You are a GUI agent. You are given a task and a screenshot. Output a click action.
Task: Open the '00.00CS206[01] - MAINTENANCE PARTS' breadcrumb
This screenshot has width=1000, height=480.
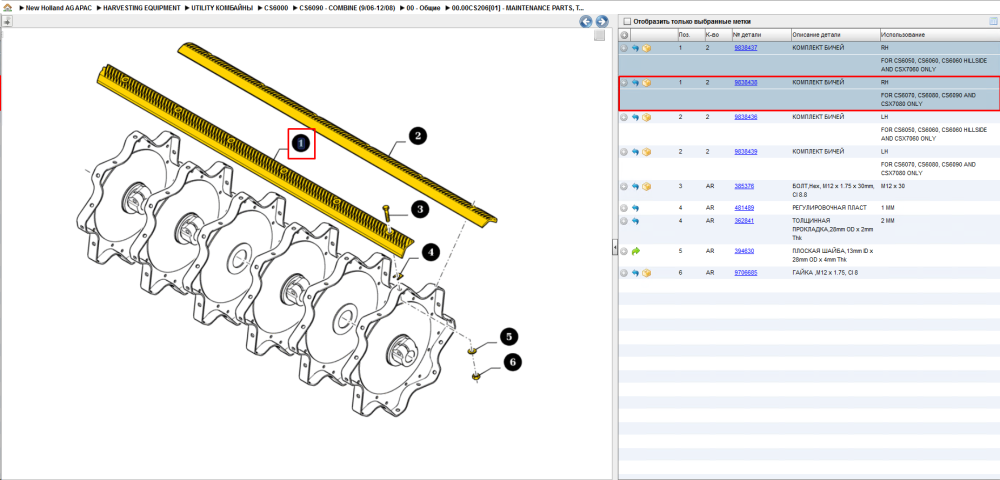(517, 8)
